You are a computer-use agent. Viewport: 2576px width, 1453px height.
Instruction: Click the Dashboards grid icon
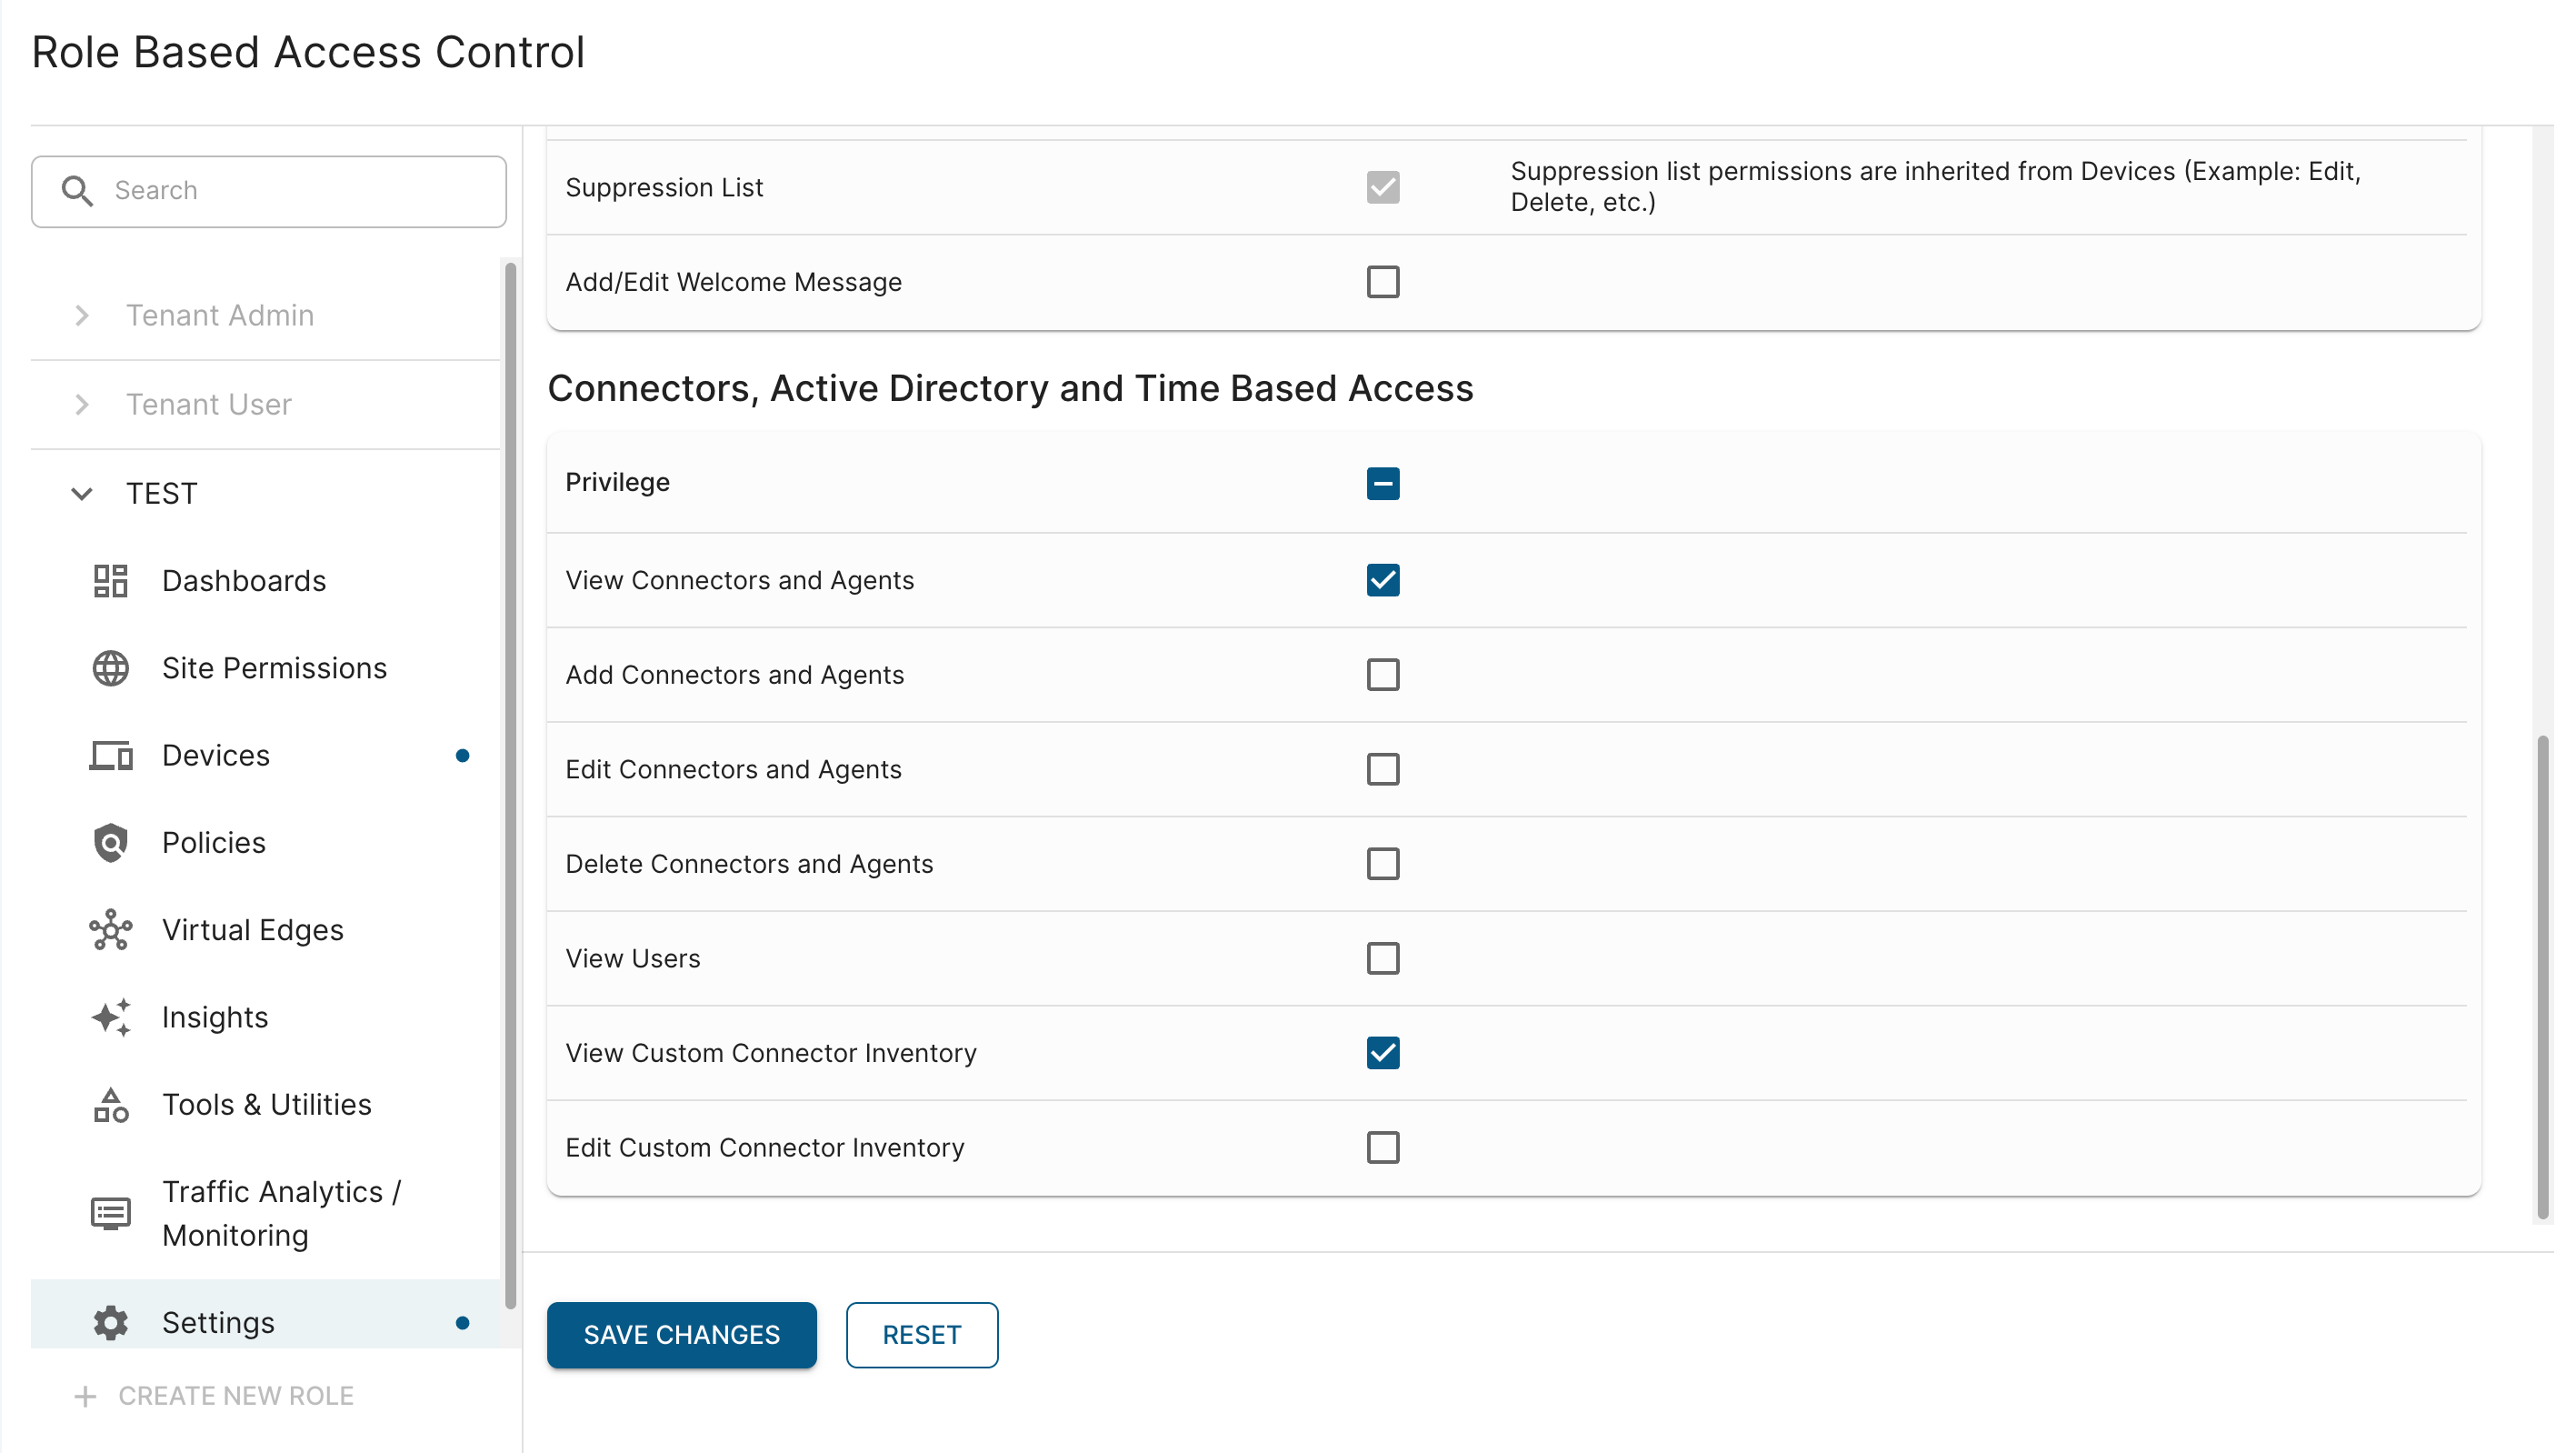(110, 581)
